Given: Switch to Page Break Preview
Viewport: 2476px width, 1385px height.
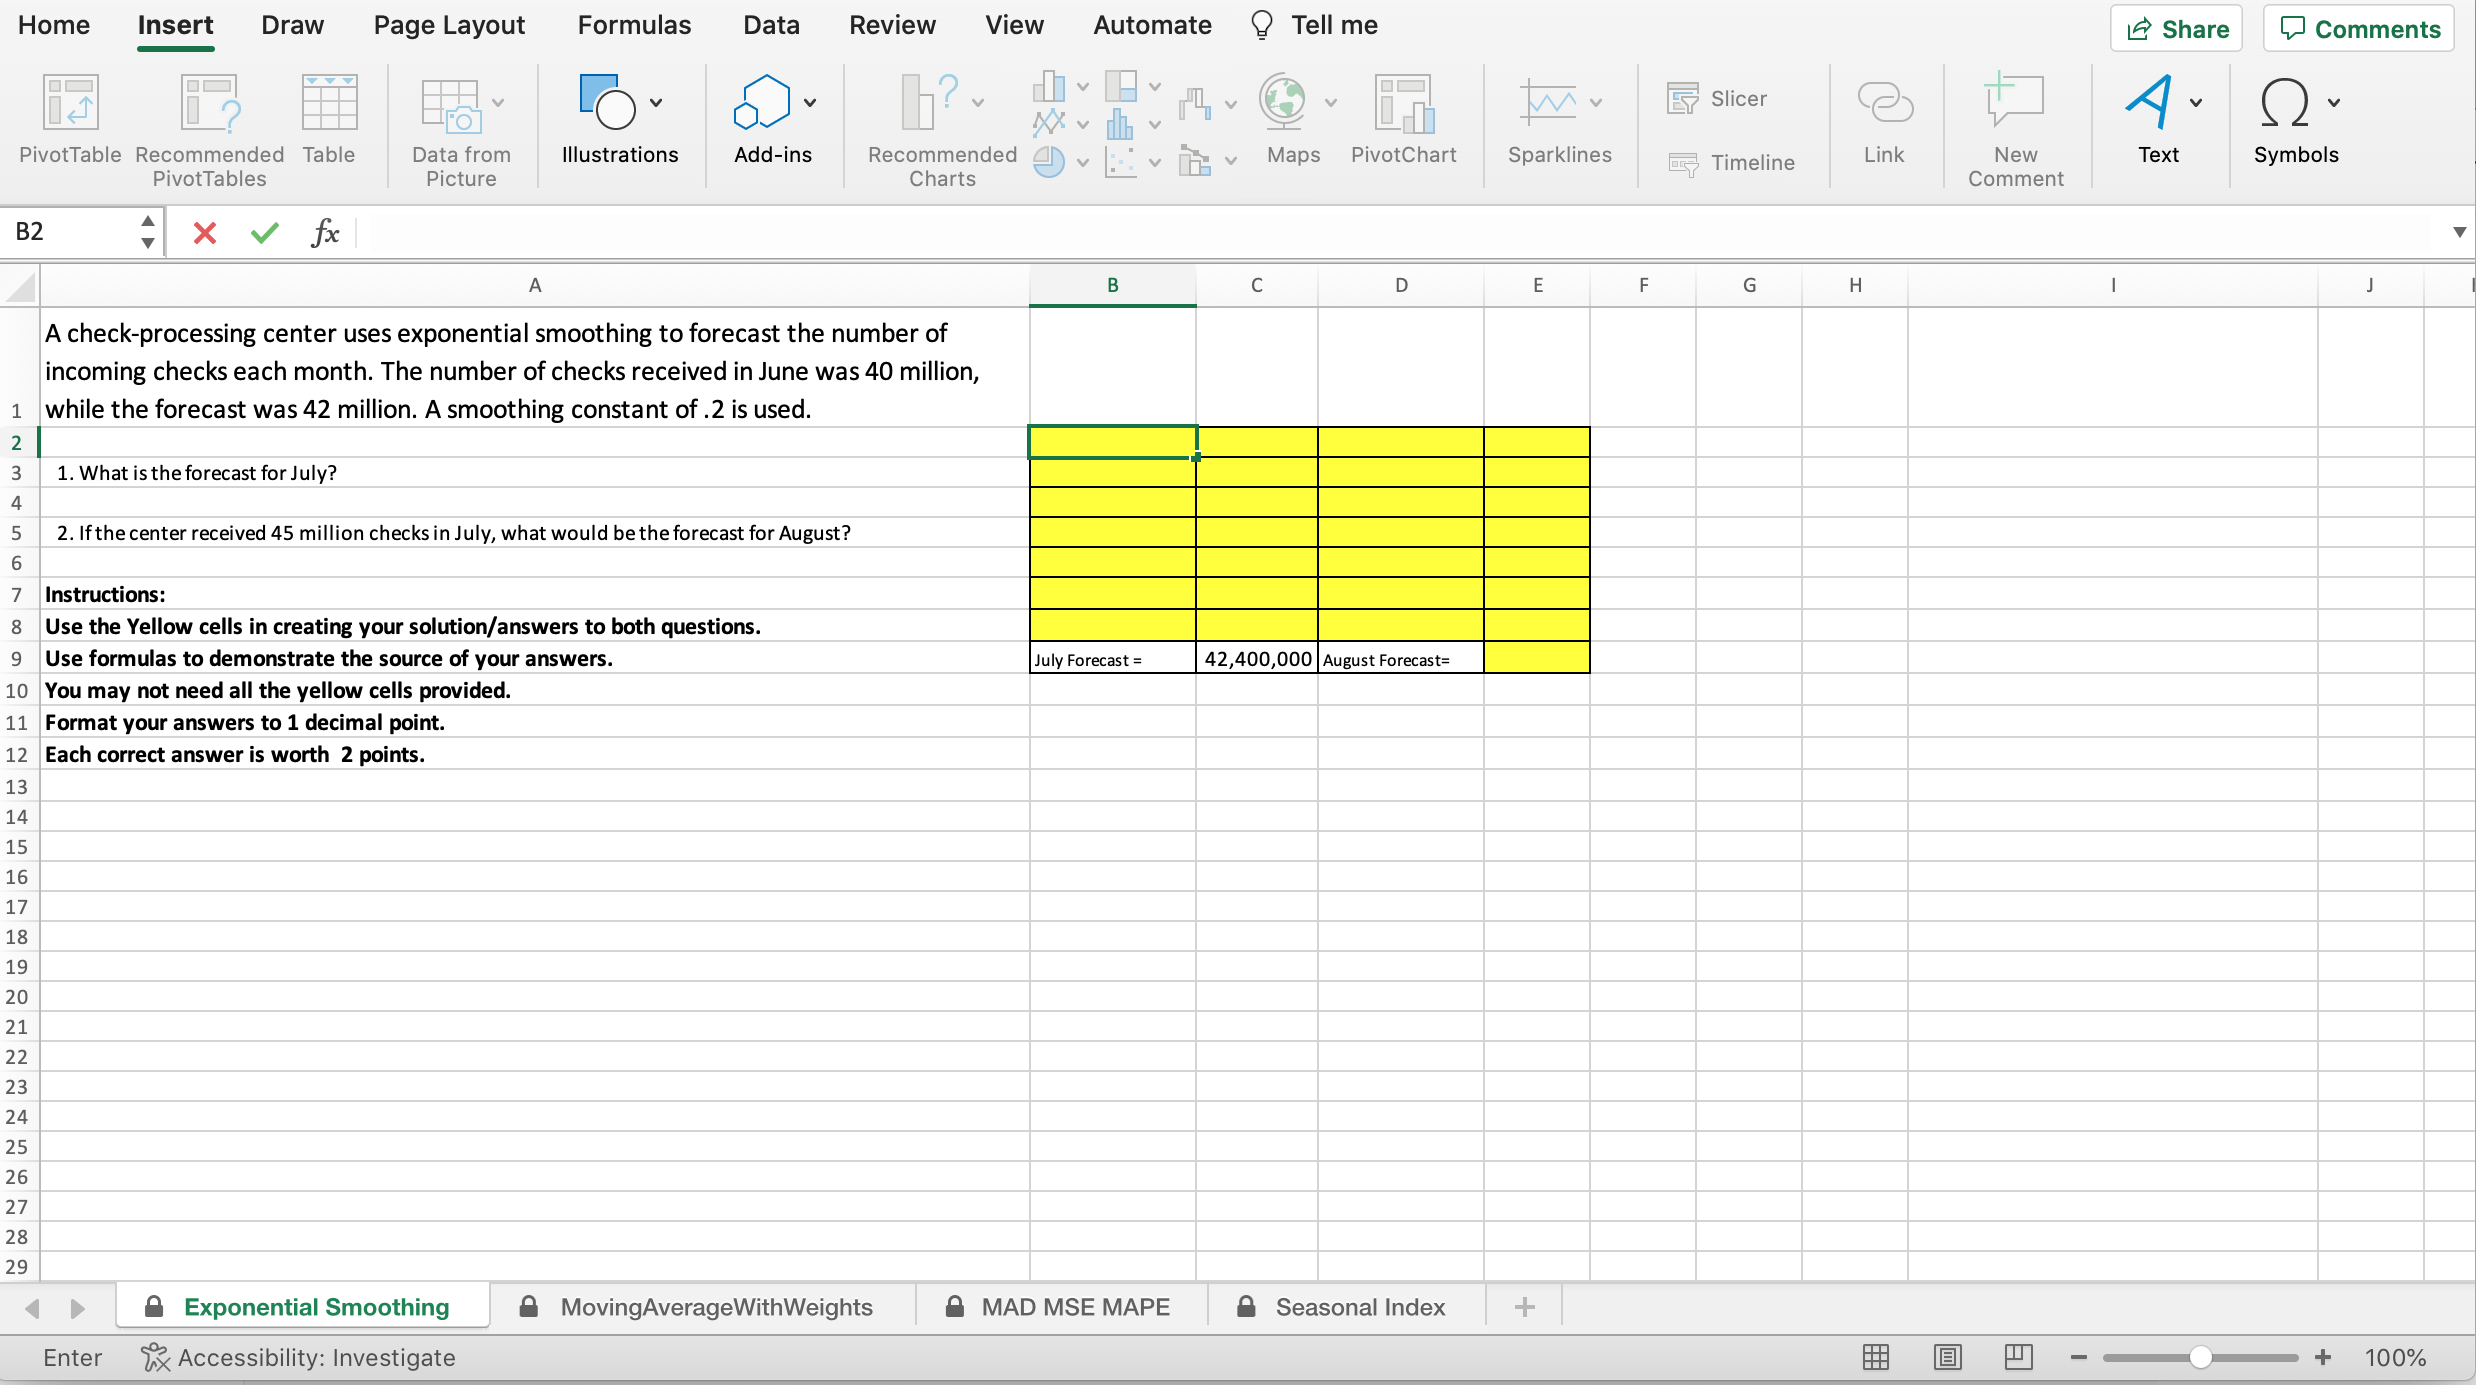Looking at the screenshot, I should [2018, 1357].
